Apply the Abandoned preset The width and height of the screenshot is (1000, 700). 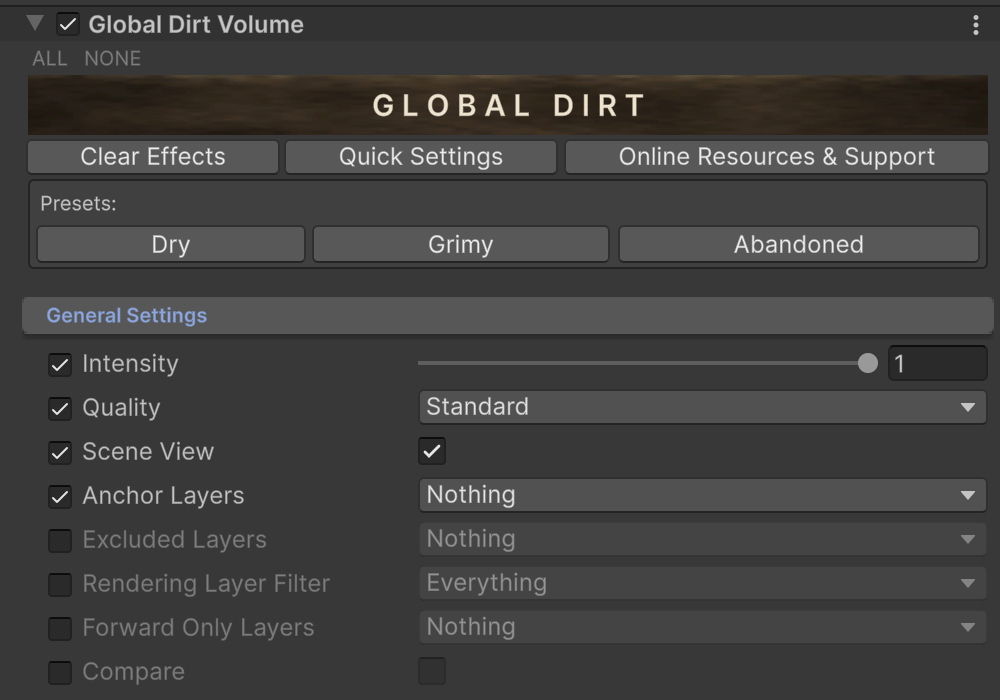click(798, 244)
